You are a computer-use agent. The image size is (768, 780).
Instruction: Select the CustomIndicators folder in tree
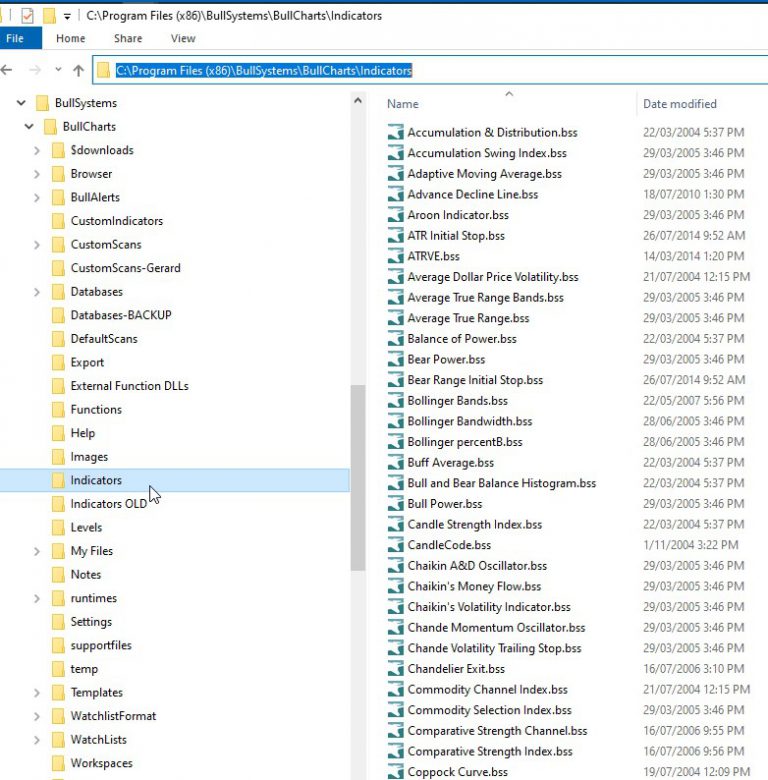click(116, 221)
